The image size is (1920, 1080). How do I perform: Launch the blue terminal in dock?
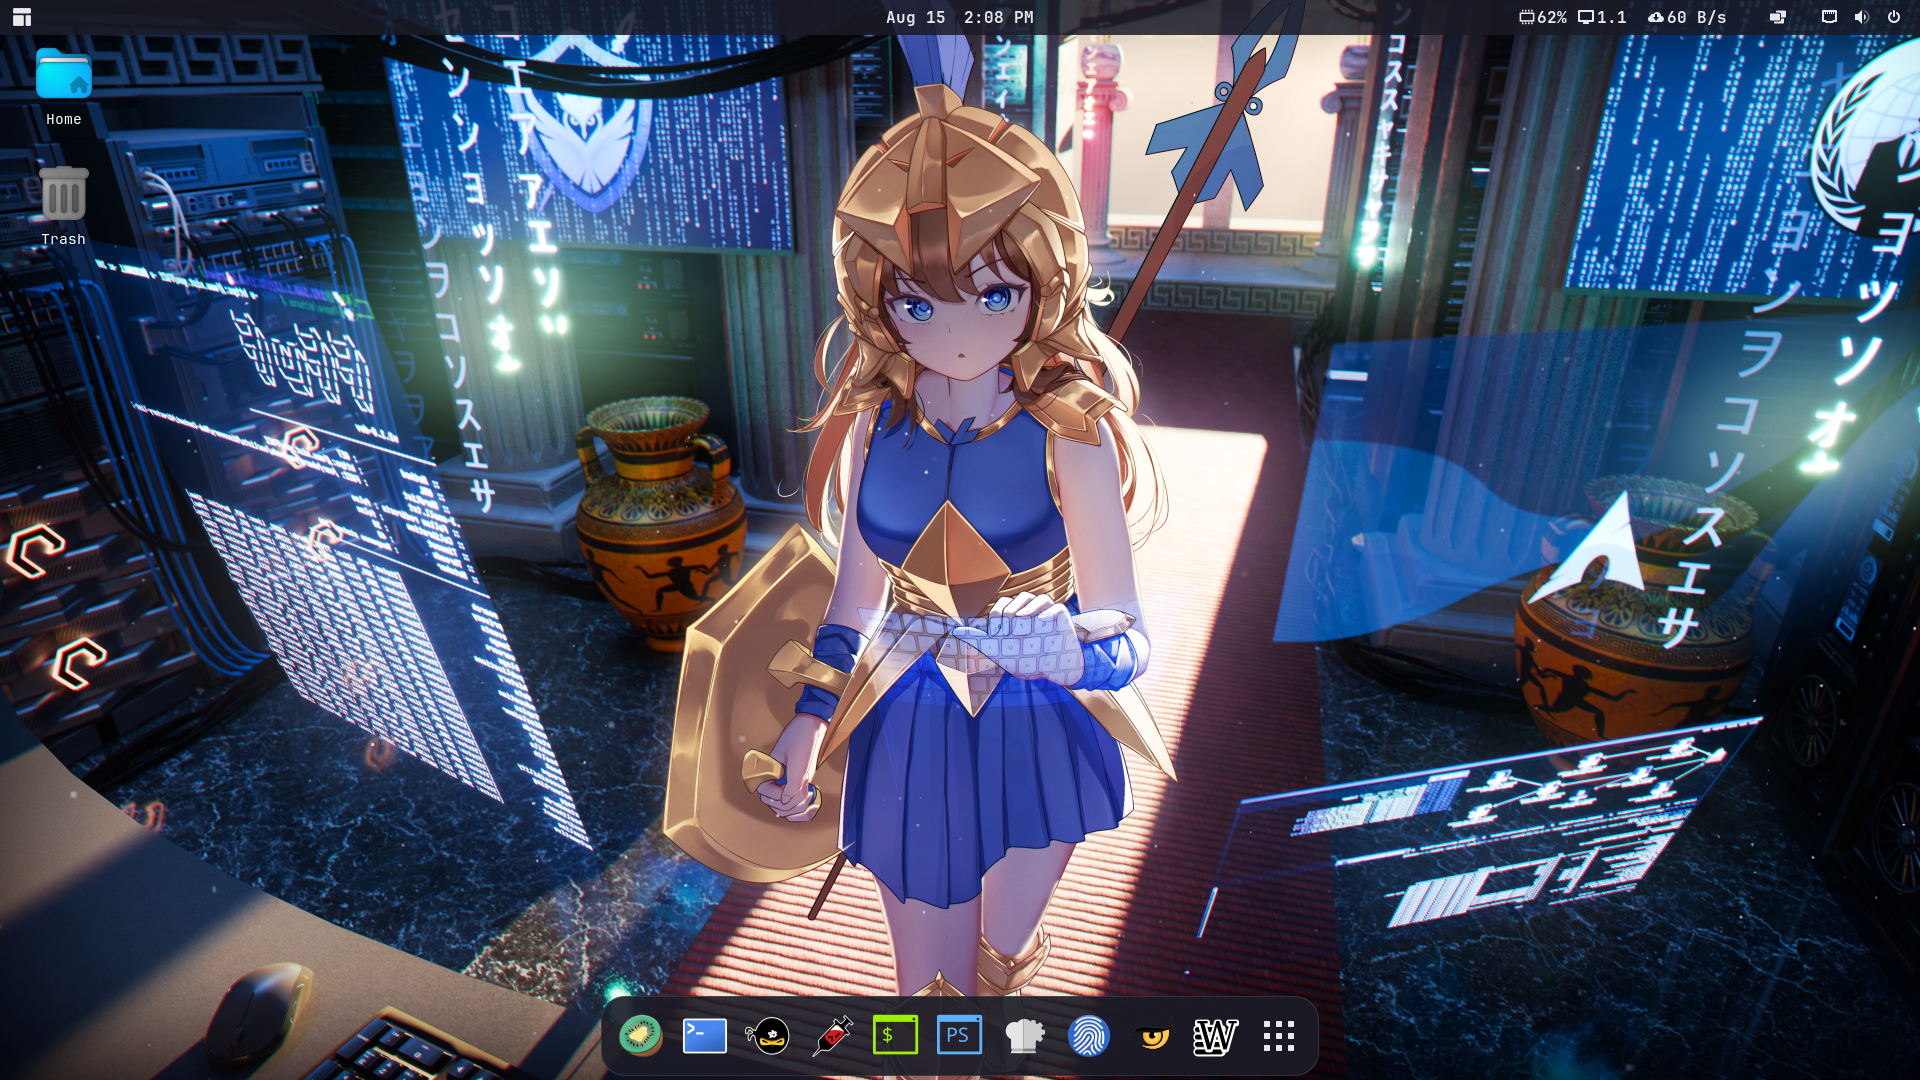pyautogui.click(x=704, y=1036)
